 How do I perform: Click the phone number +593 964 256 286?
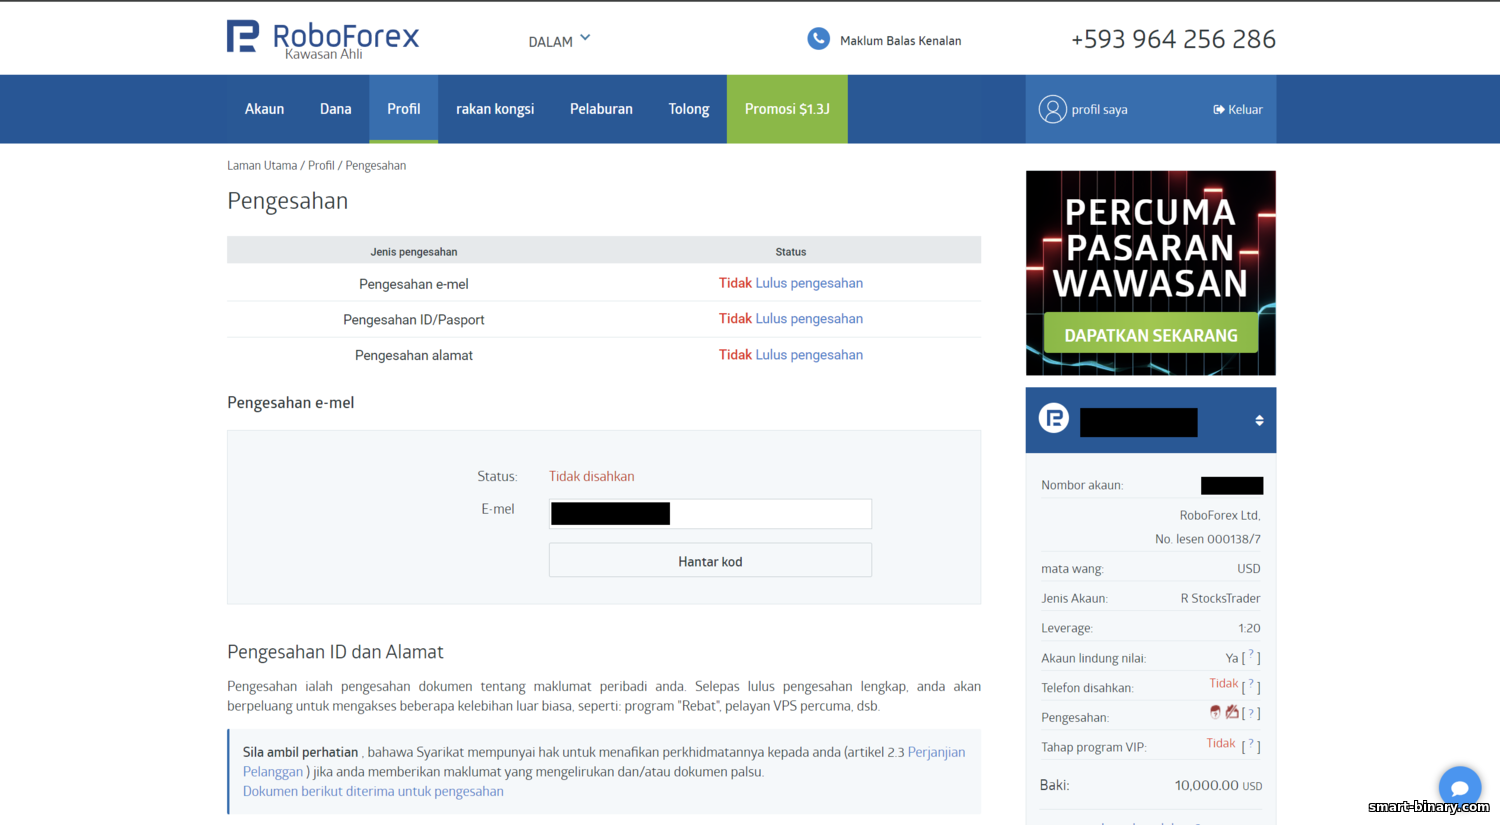(x=1173, y=39)
